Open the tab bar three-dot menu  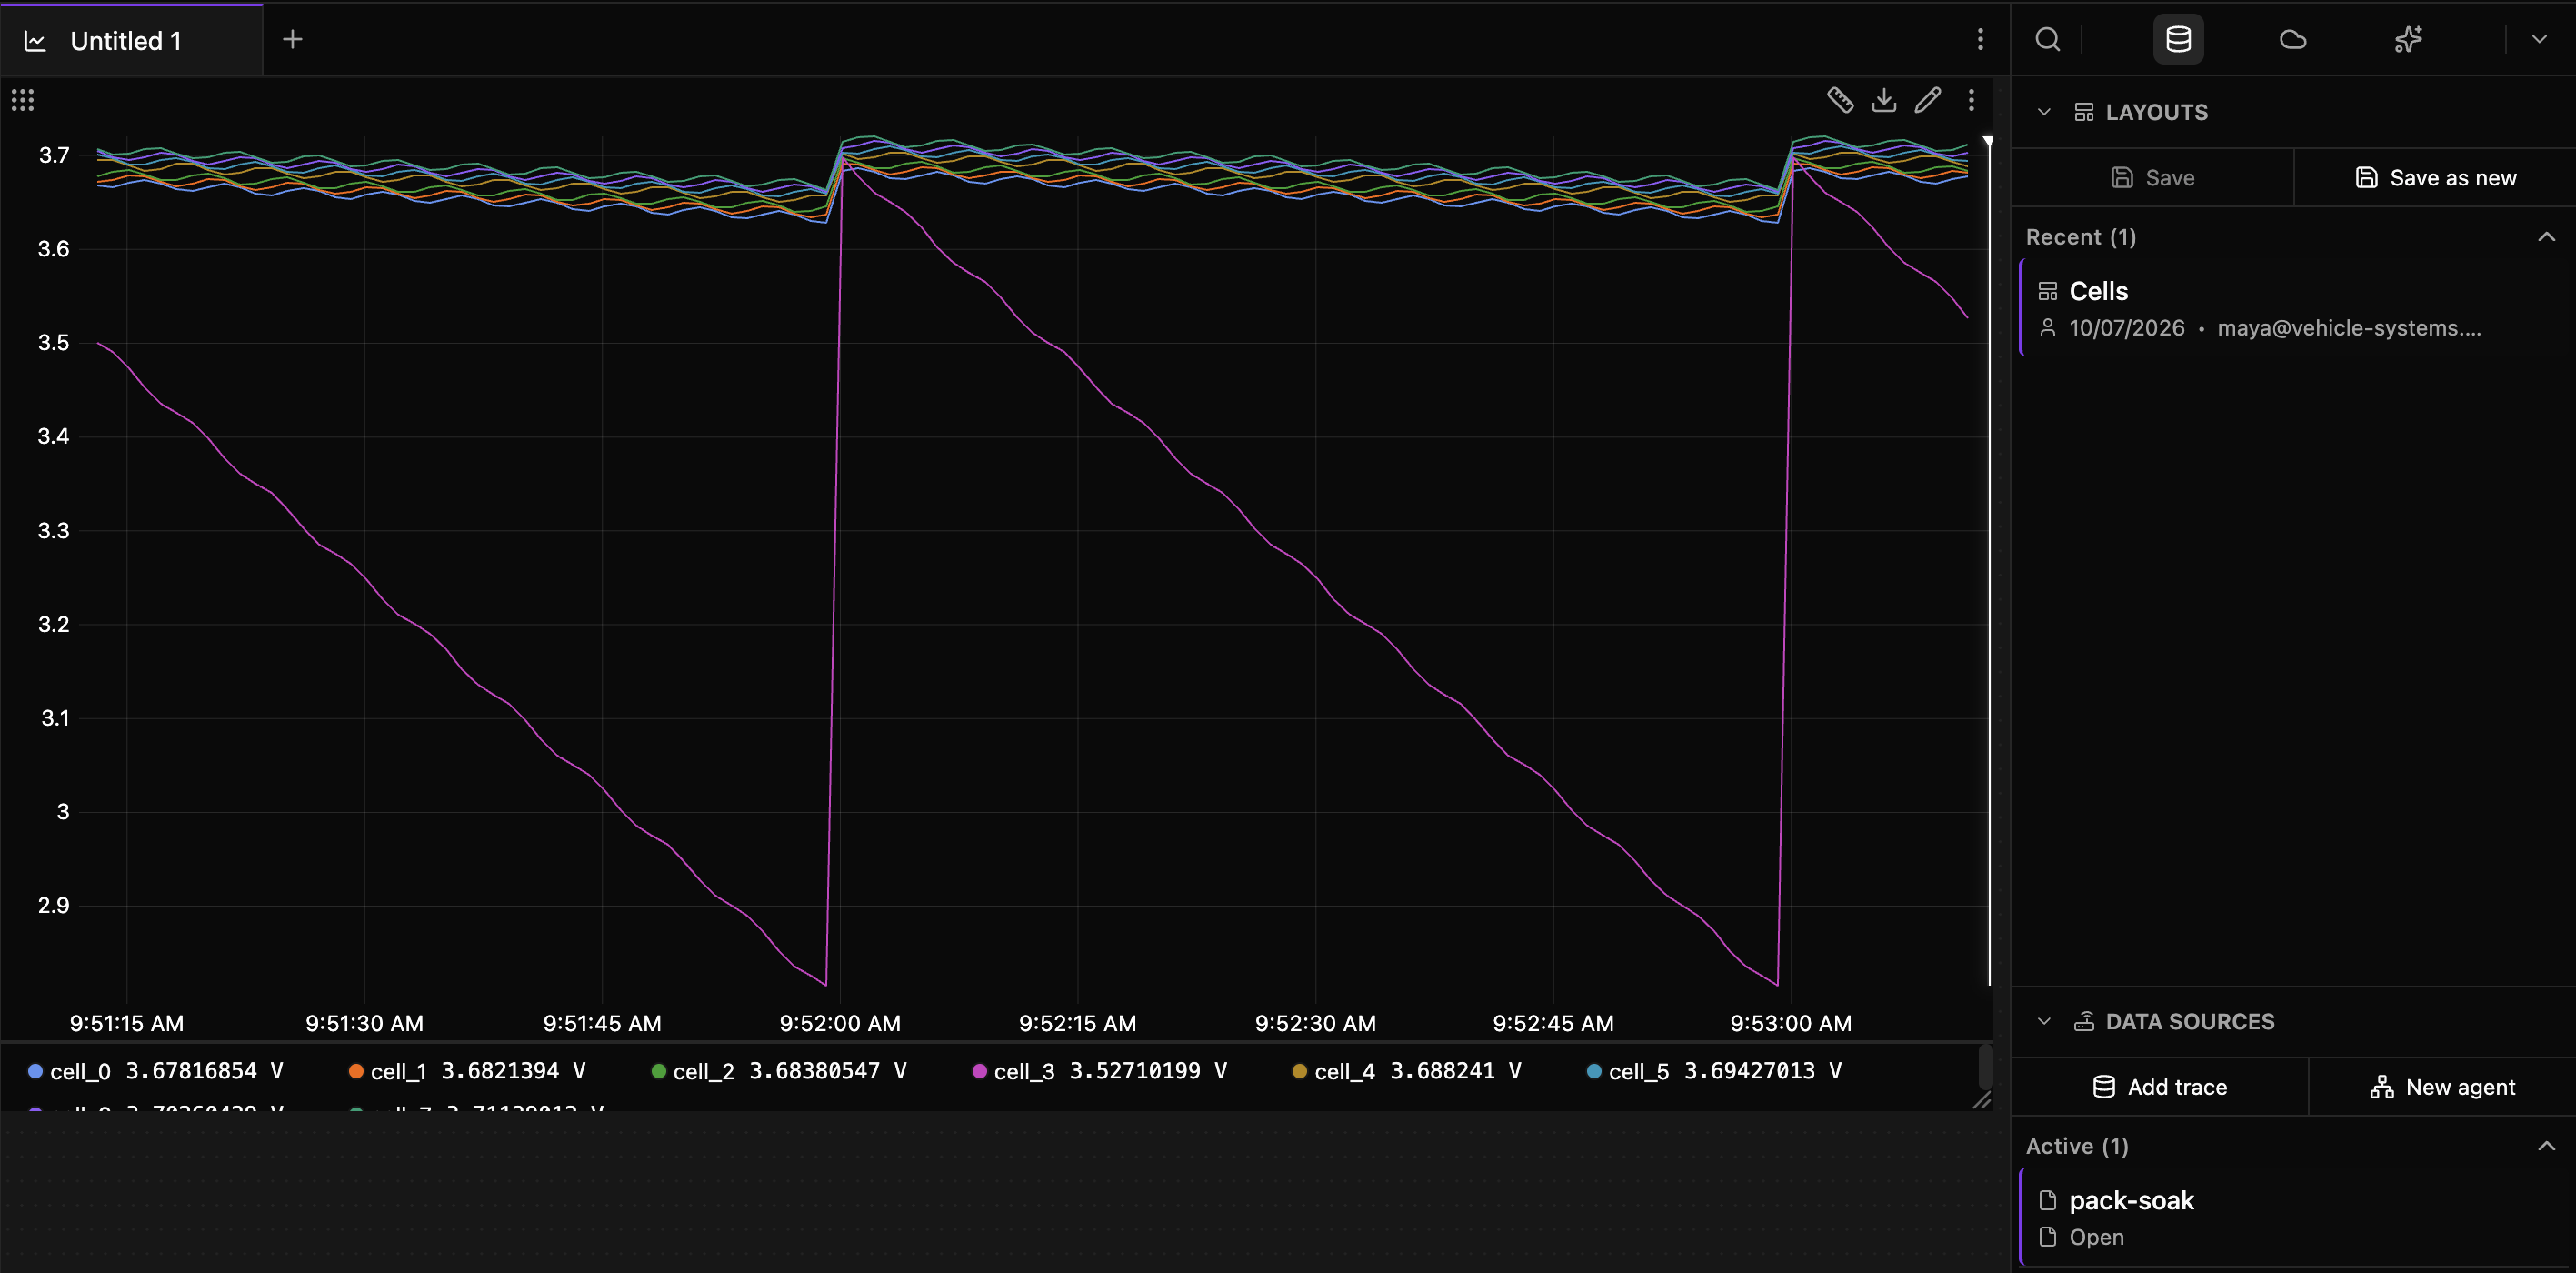pos(1980,40)
